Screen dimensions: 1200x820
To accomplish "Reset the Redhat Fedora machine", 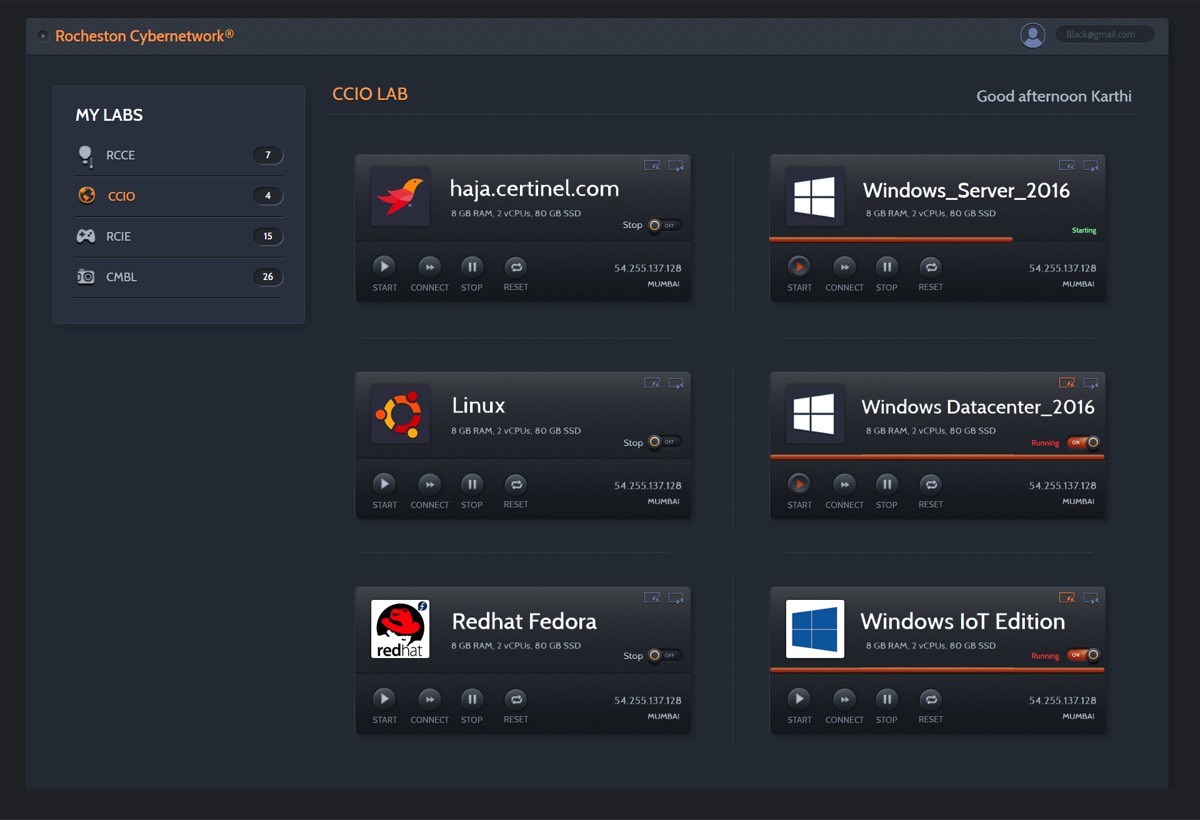I will tap(515, 699).
